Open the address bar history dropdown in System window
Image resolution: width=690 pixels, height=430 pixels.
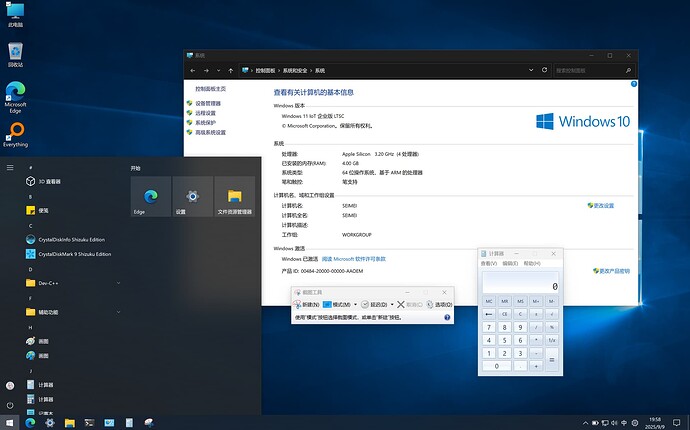pos(531,70)
